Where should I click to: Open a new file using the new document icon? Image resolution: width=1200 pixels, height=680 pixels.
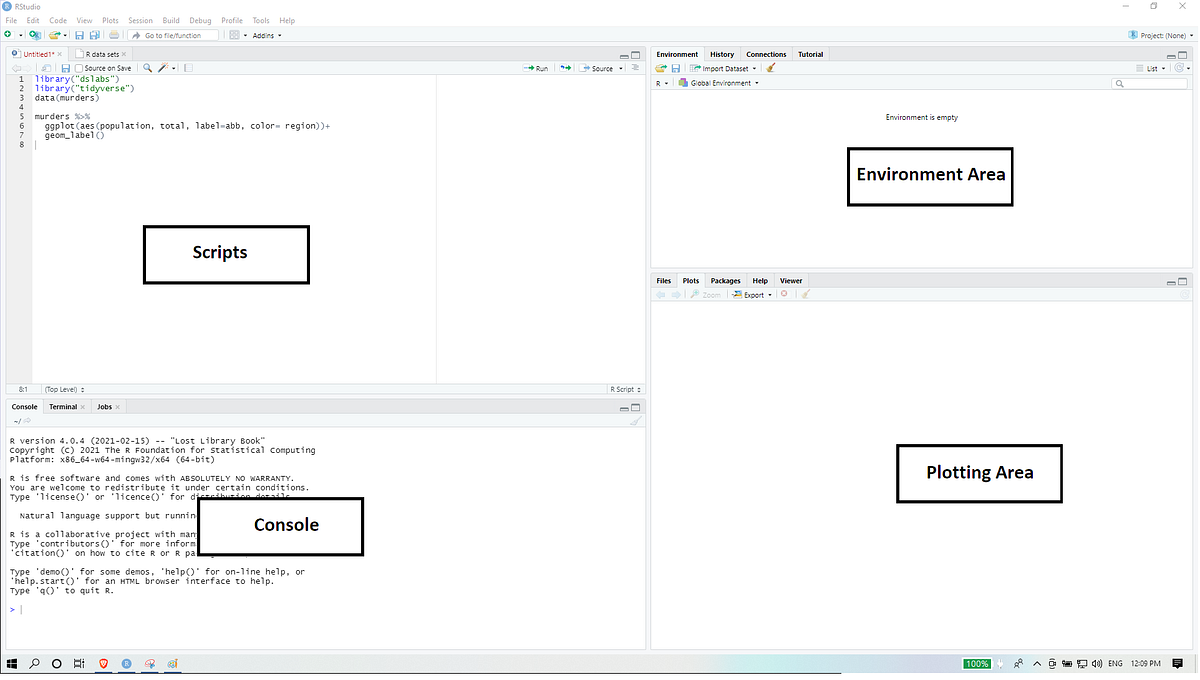click(8, 34)
